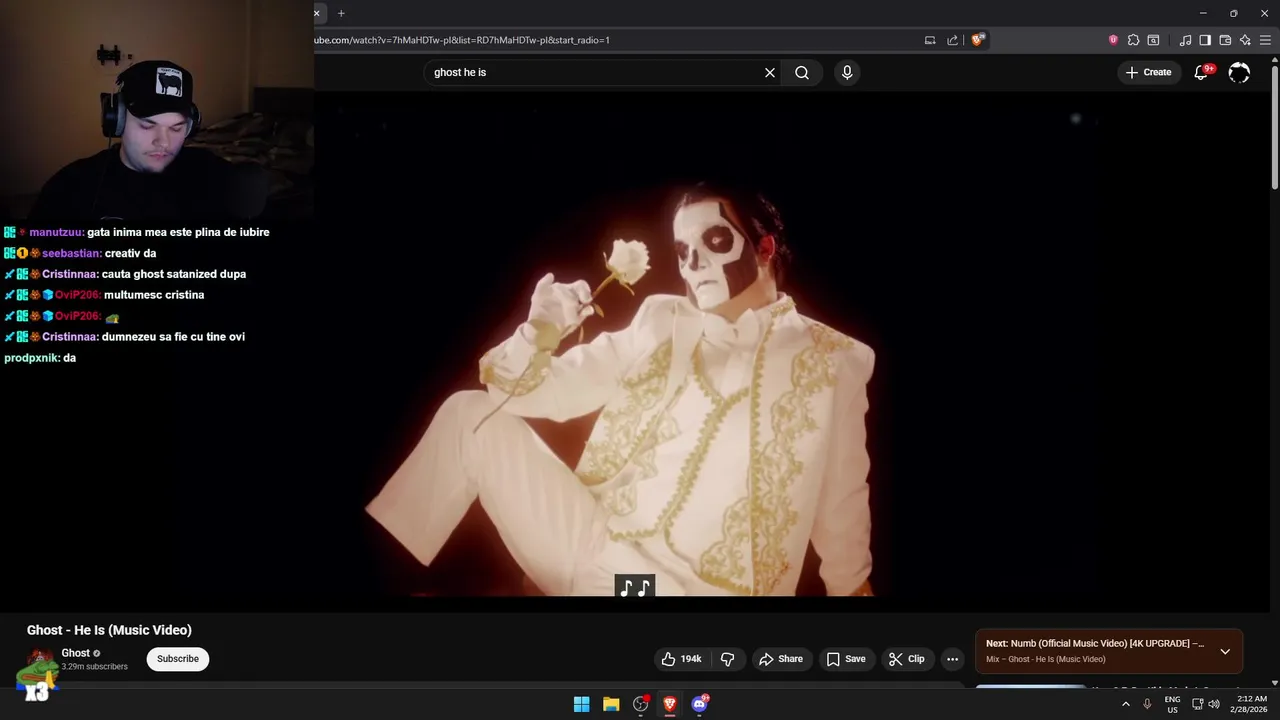This screenshot has height=720, width=1280.
Task: Open the volume speaker tray icon
Action: 1214,704
